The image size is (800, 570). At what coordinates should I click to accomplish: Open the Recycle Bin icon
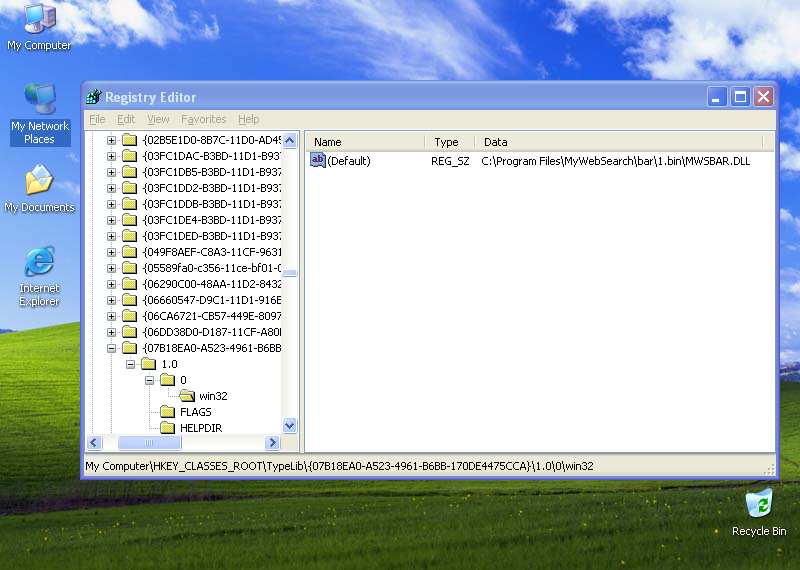pos(759,503)
